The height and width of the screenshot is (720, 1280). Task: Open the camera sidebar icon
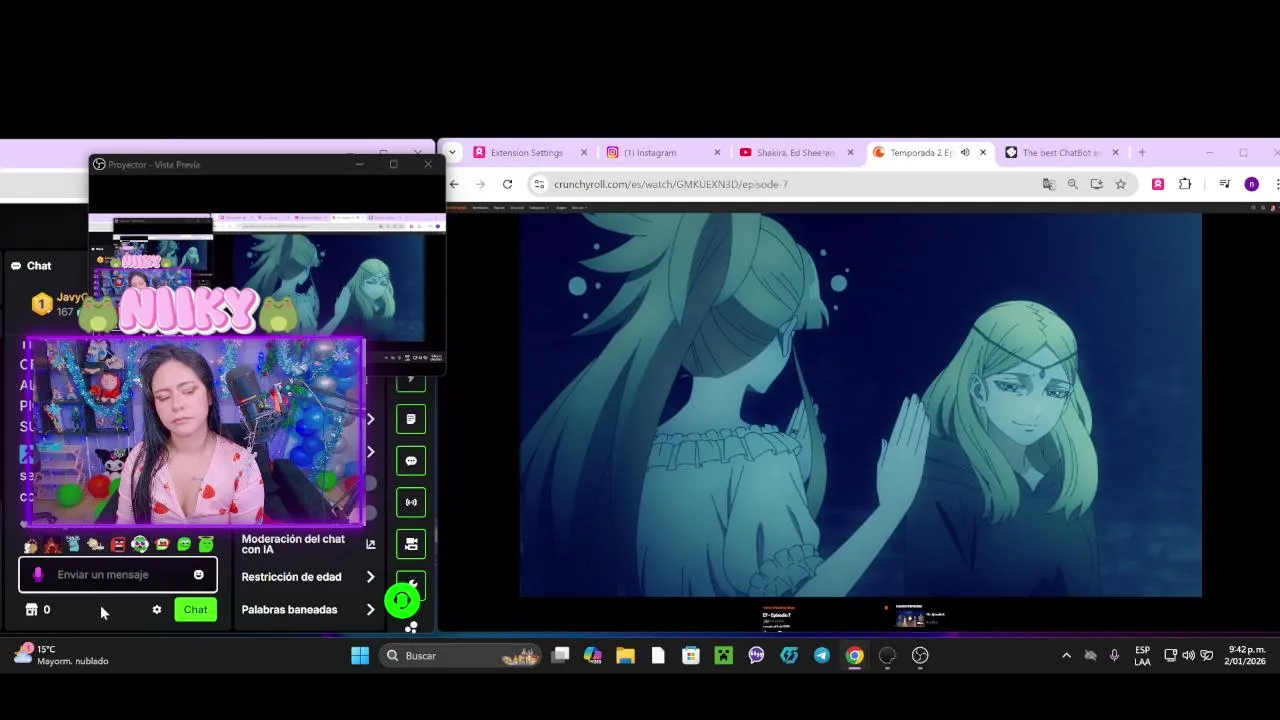(411, 544)
